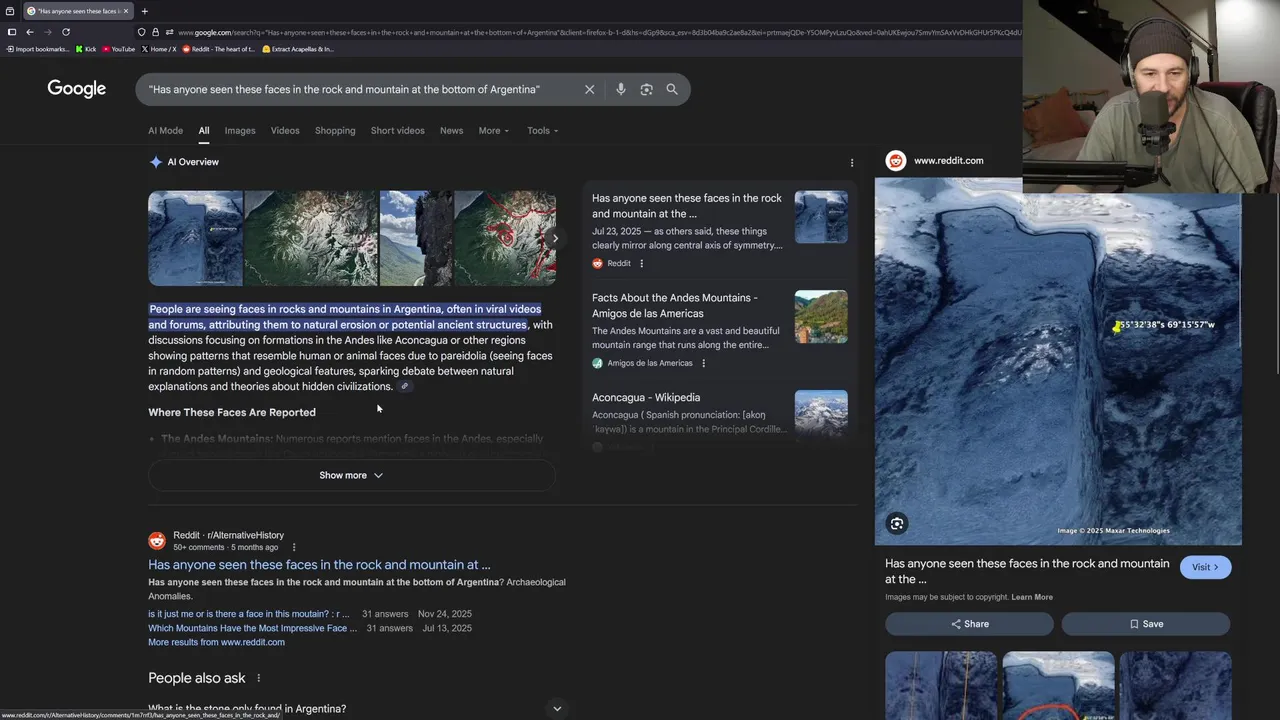The height and width of the screenshot is (720, 1280).
Task: Switch to Videos tab
Action: pos(285,131)
